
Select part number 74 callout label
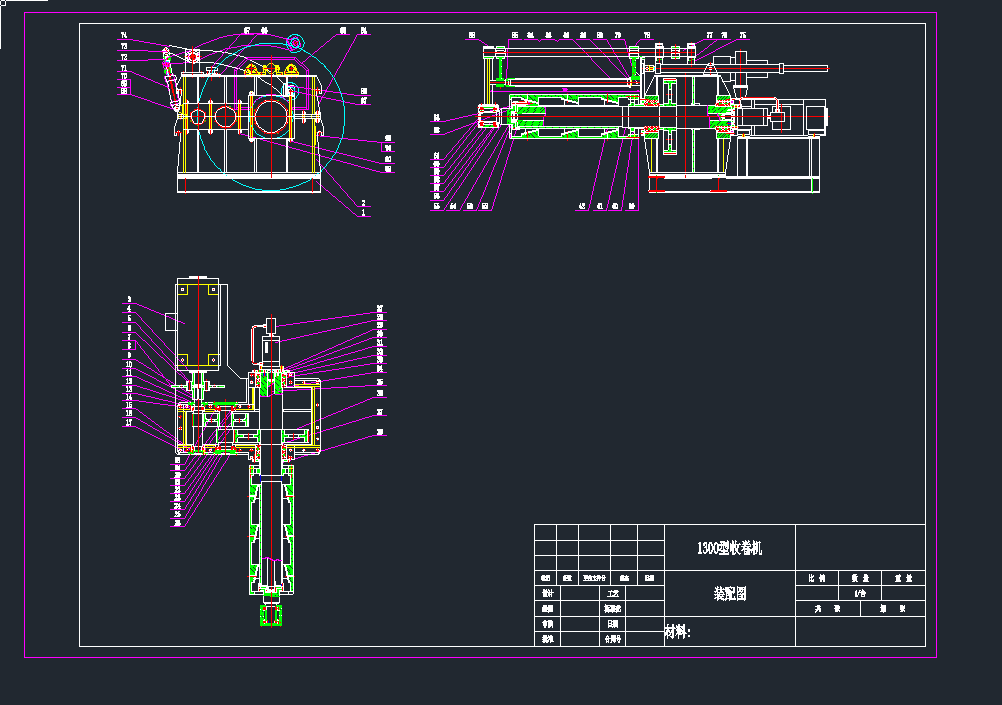[124, 36]
